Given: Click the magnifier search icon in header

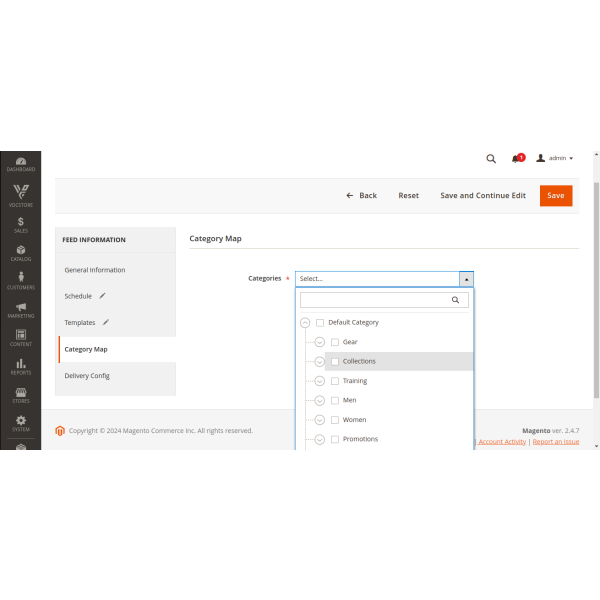Looking at the screenshot, I should [x=491, y=158].
